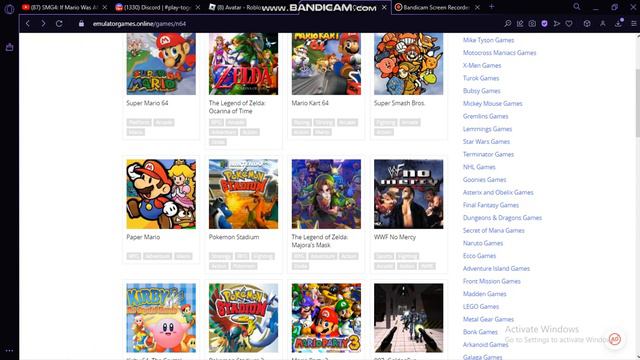Open the Super Smash Bros cover
This screenshot has width=640, height=360.
click(x=409, y=64)
